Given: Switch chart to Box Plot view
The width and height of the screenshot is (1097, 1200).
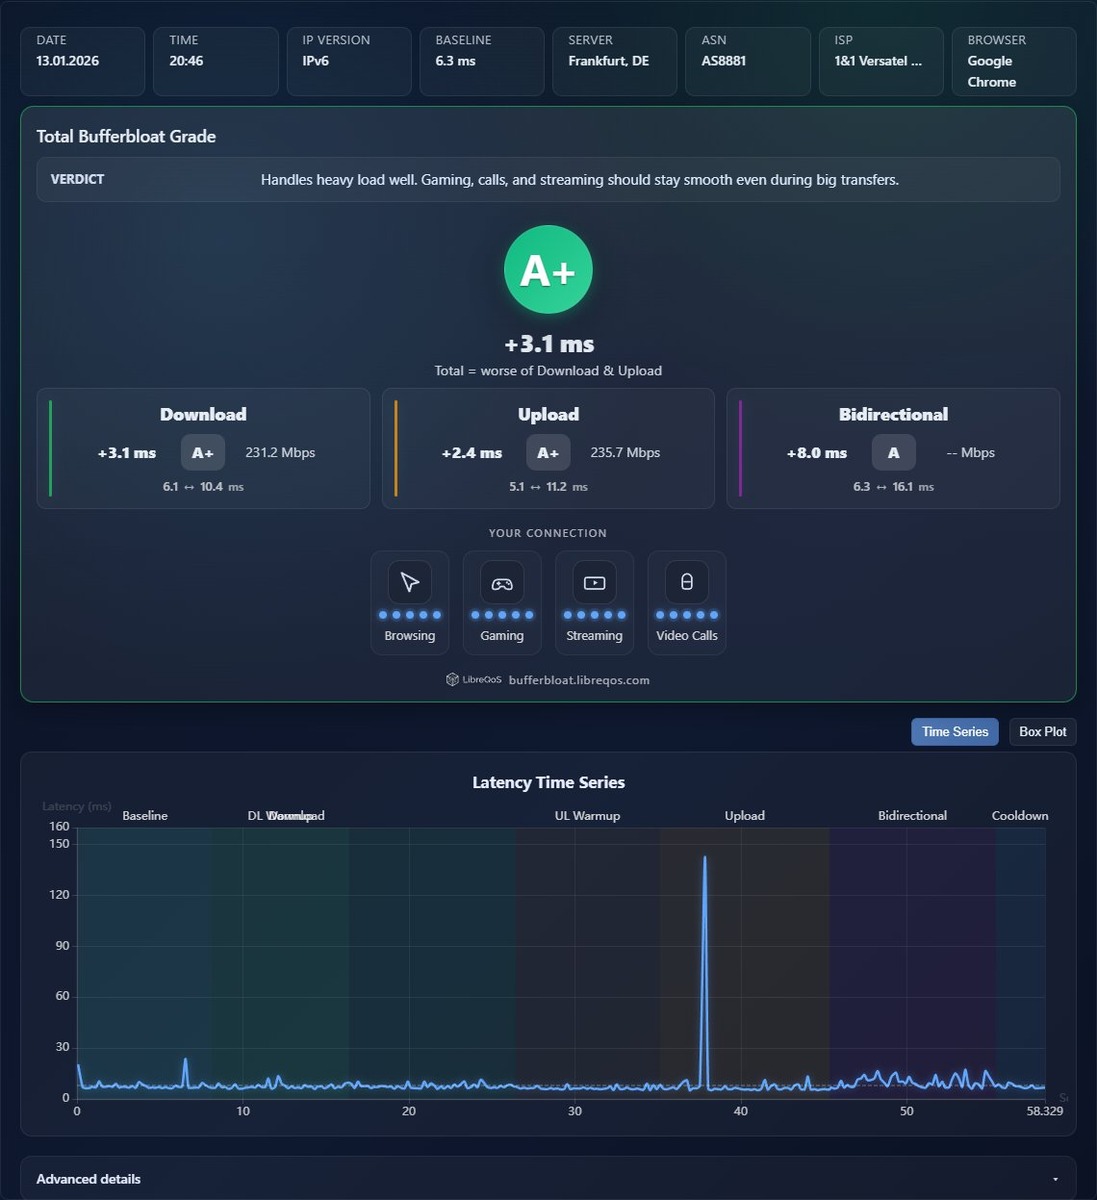Looking at the screenshot, I should tap(1042, 732).
